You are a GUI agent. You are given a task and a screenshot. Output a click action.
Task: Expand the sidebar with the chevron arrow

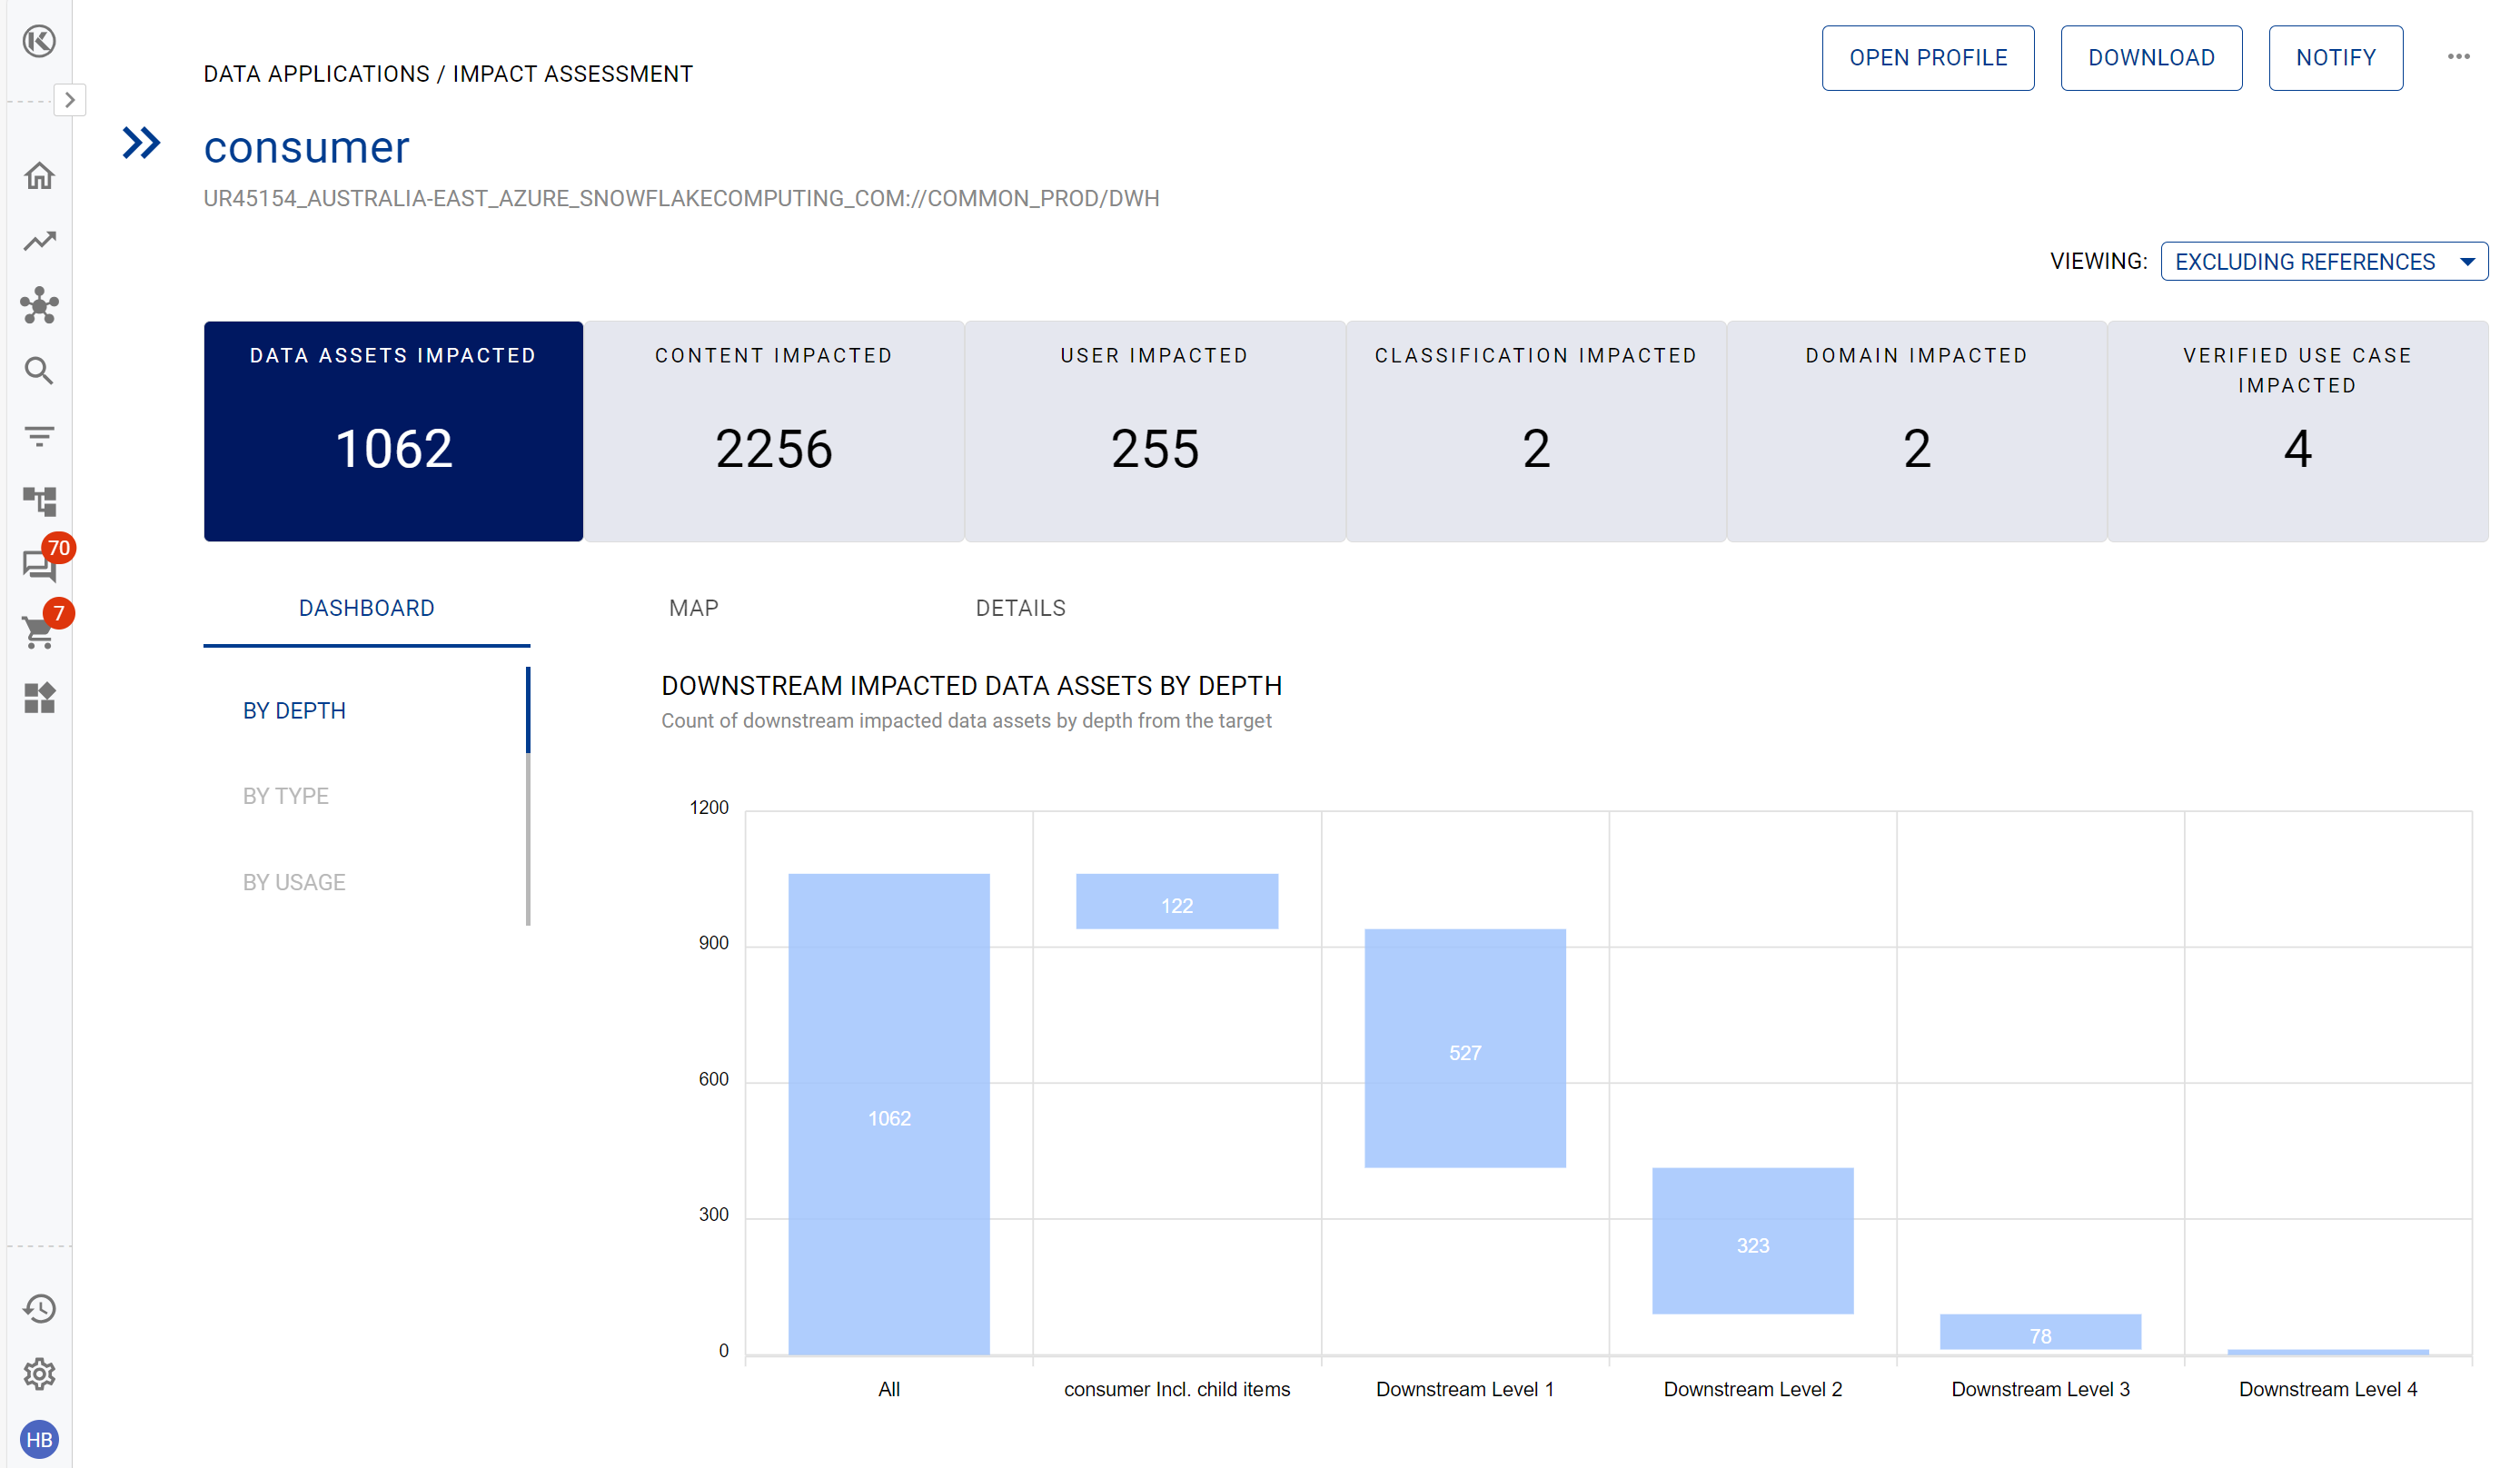coord(70,100)
